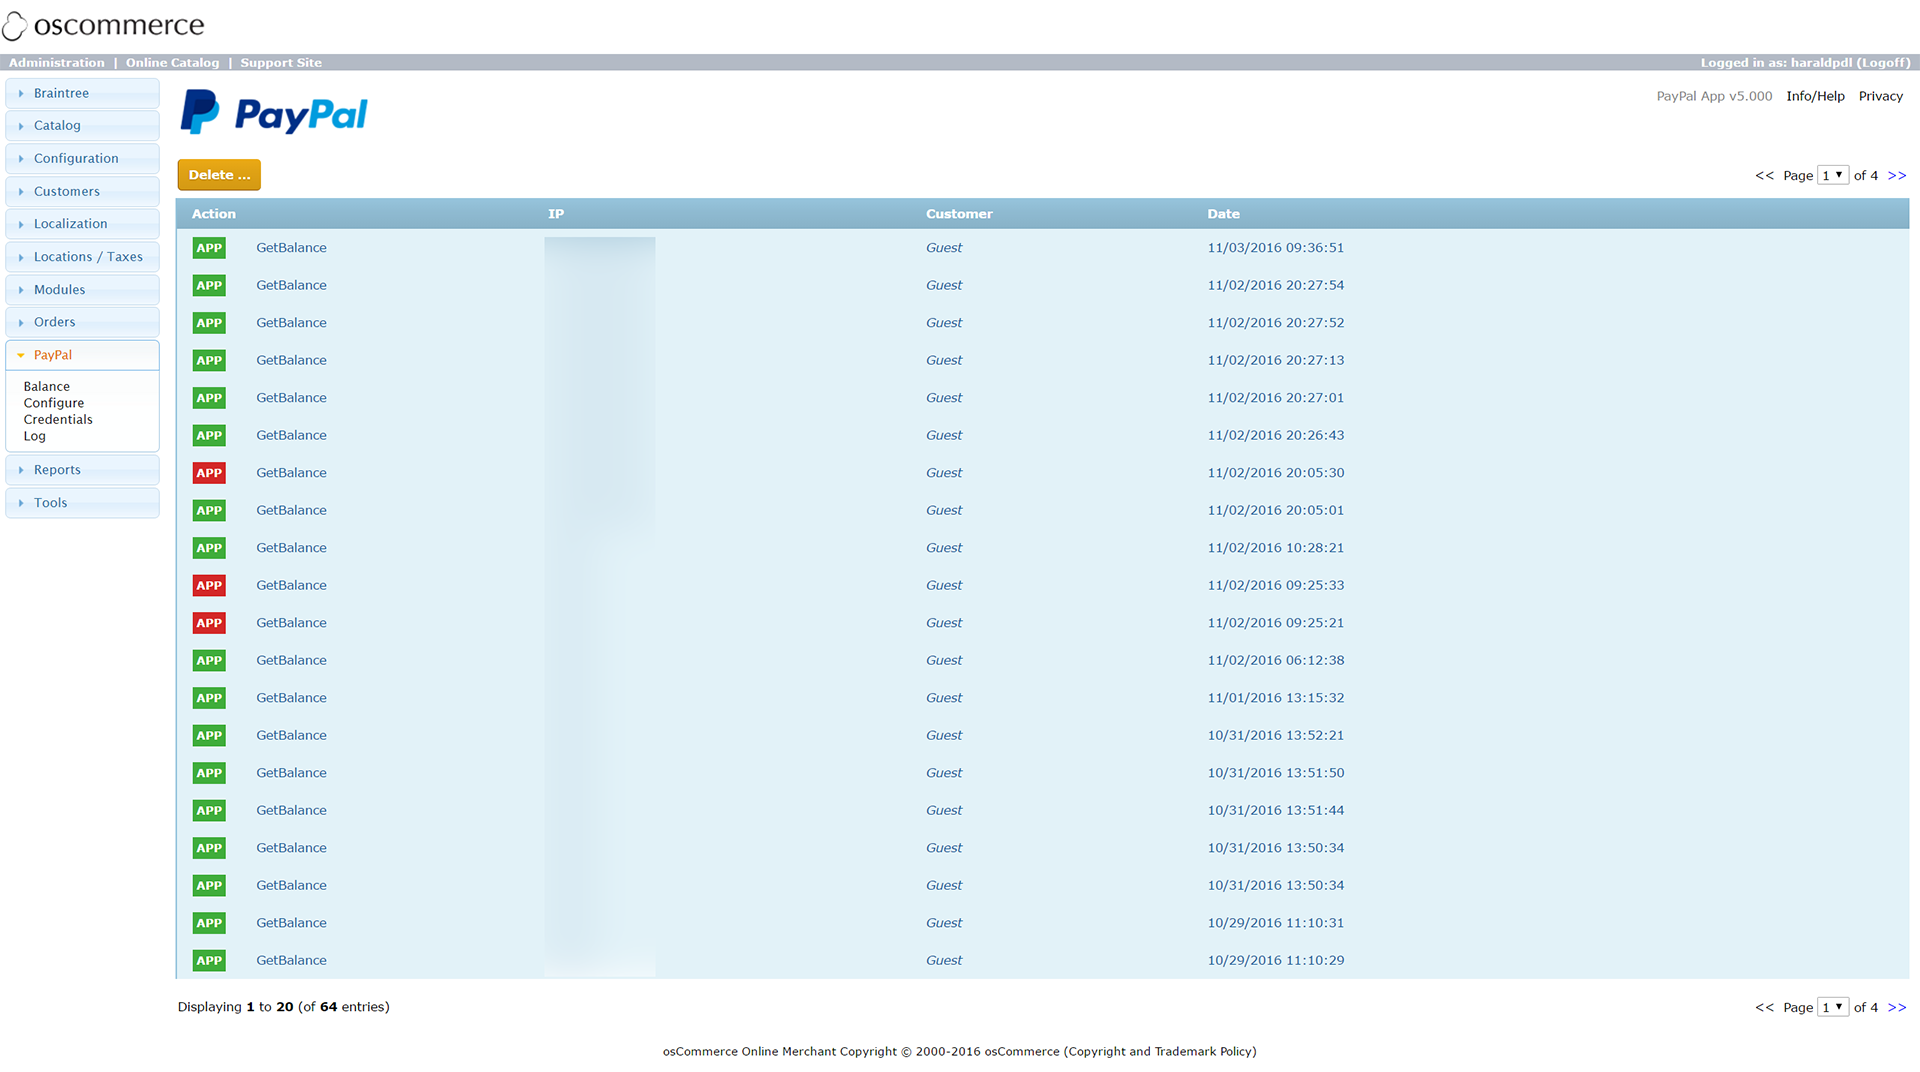Click the Displaying 1 to 20 entries text
This screenshot has height=1072, width=1920.
tap(284, 1007)
